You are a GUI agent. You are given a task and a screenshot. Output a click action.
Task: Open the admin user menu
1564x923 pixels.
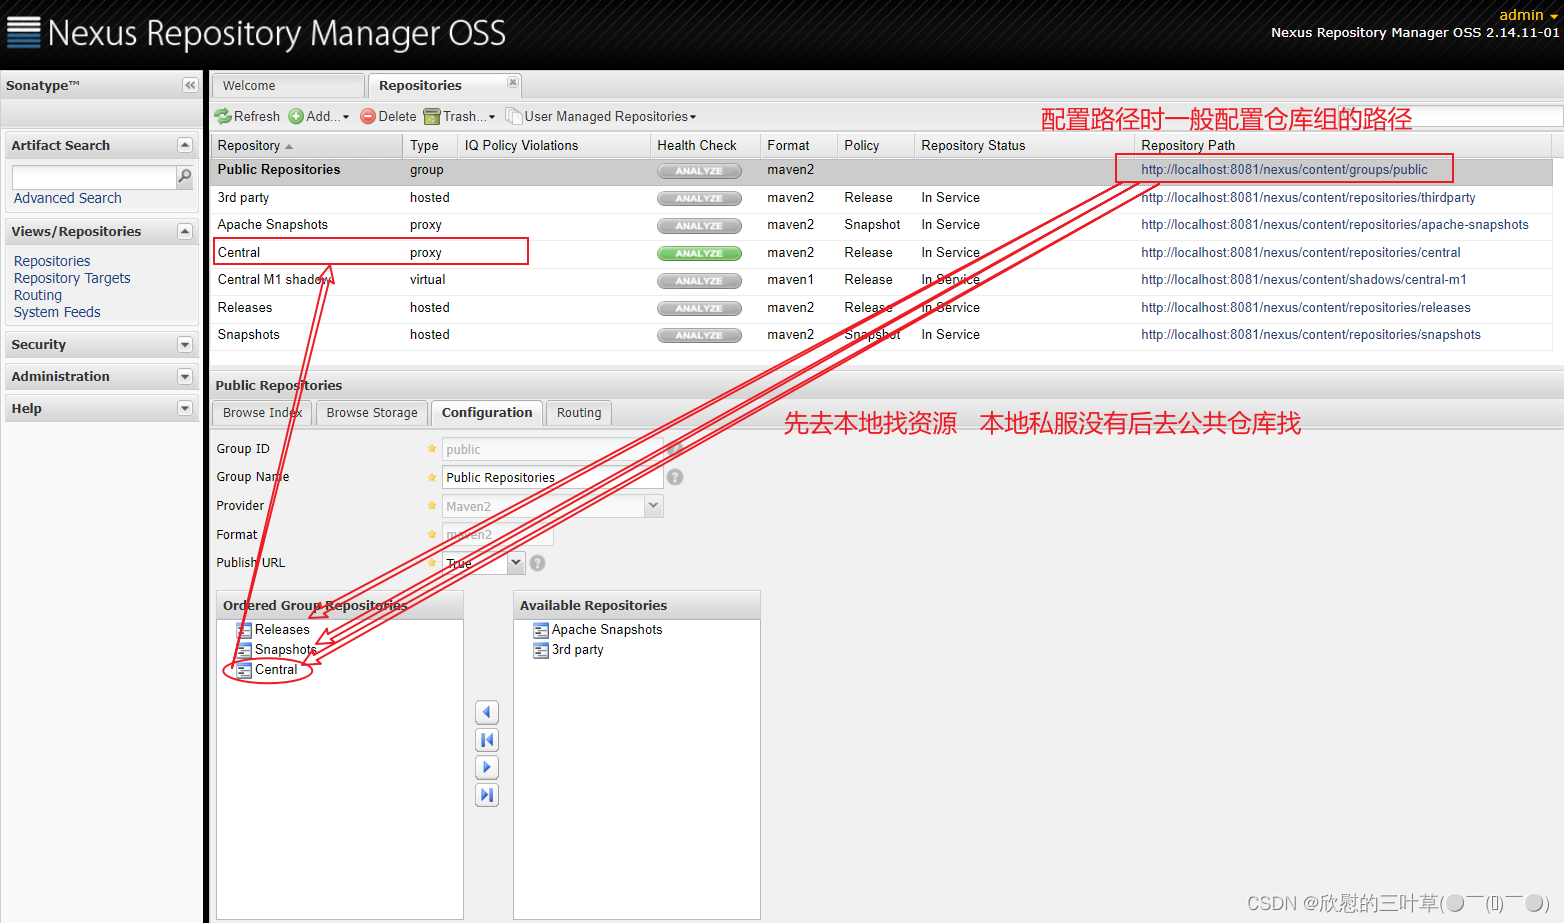coord(1528,15)
